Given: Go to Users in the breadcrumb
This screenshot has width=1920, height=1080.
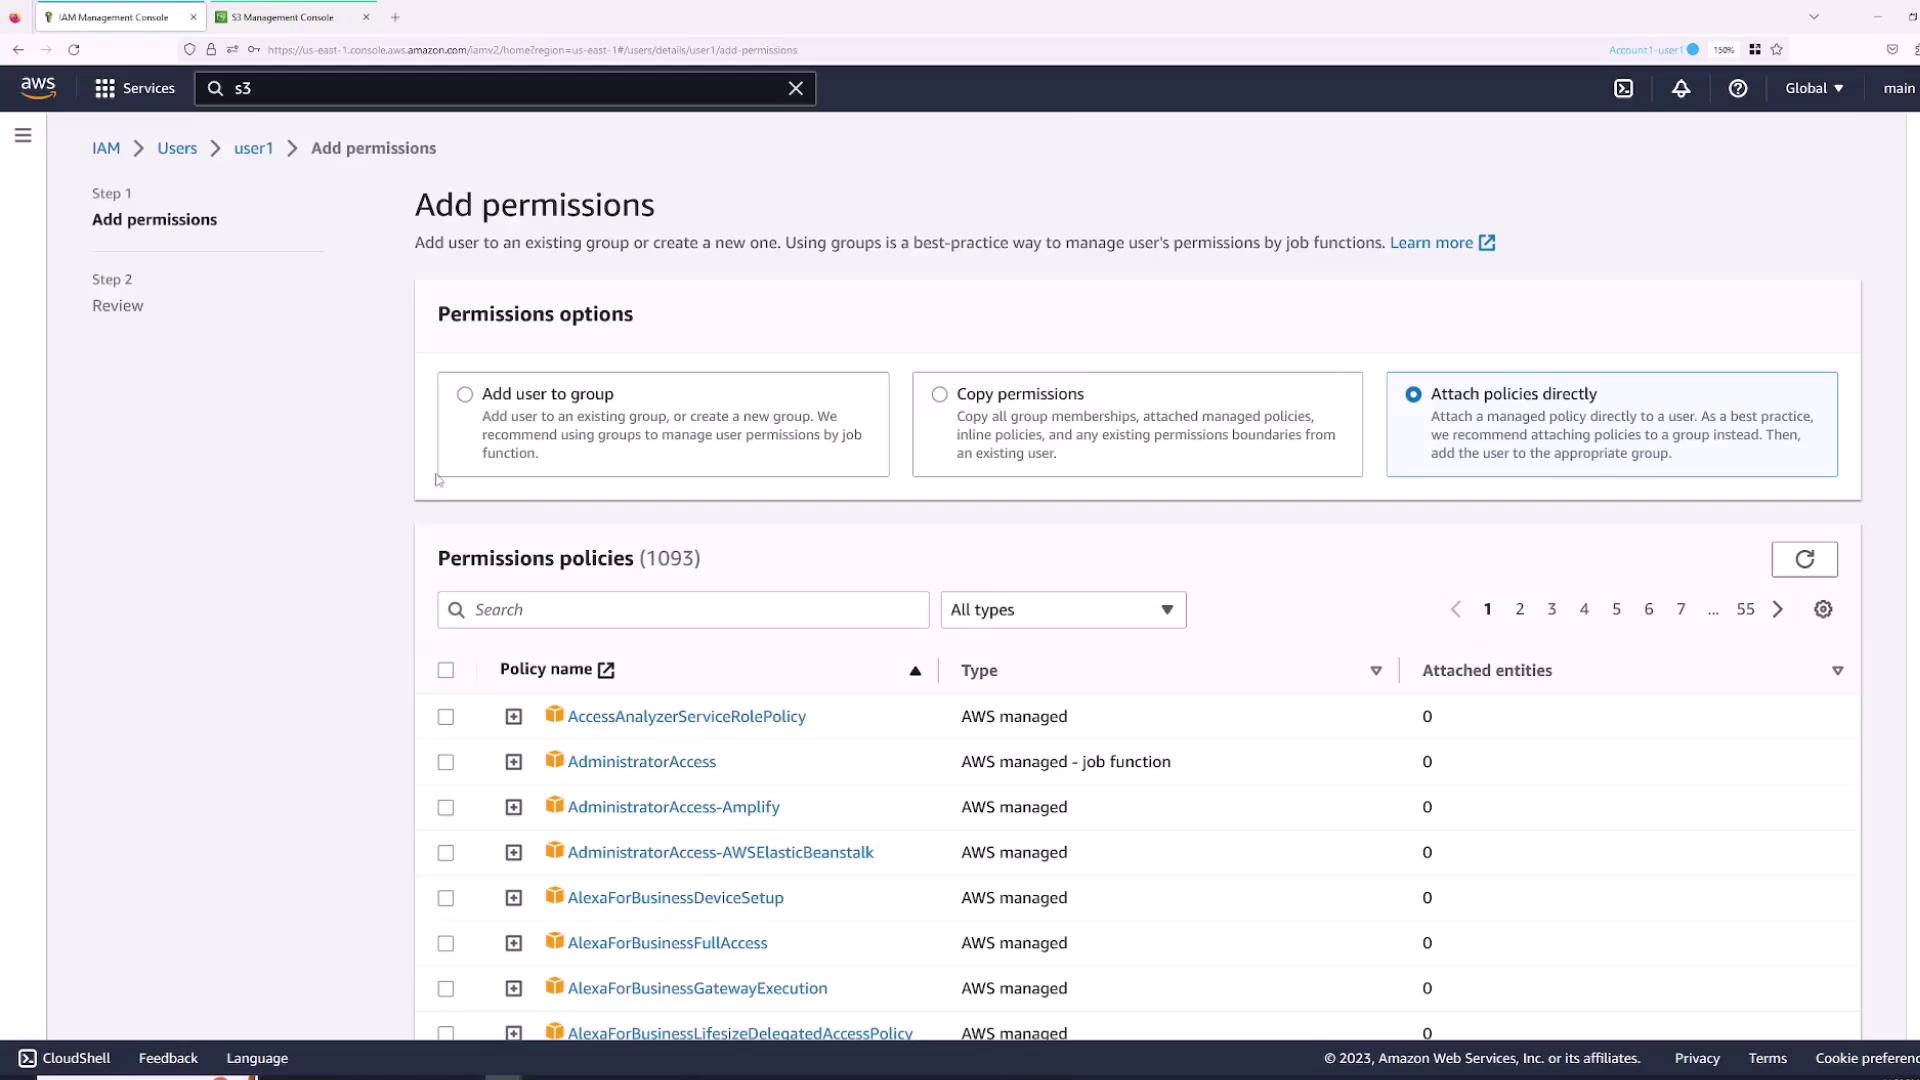Looking at the screenshot, I should (x=177, y=148).
